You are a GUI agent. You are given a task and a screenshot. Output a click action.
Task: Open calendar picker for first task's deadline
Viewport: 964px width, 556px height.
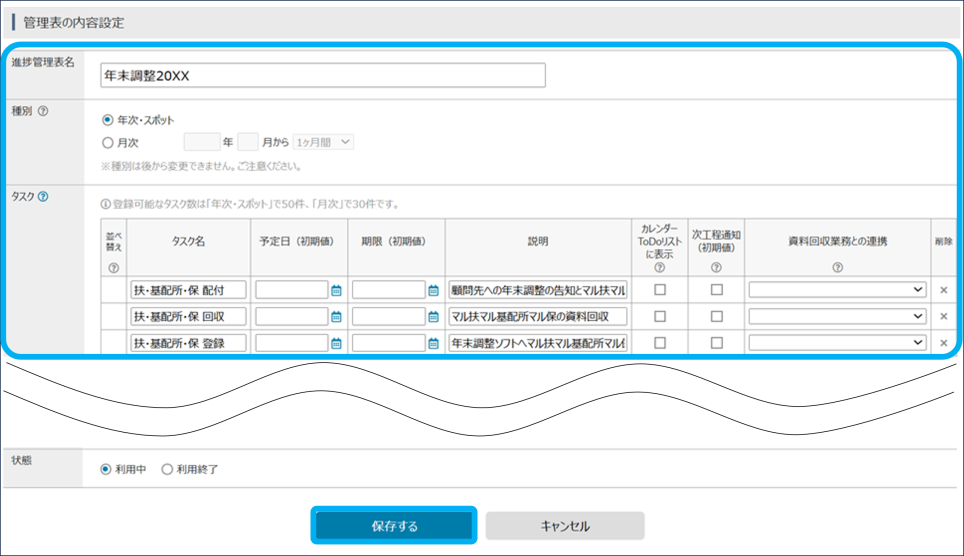433,290
